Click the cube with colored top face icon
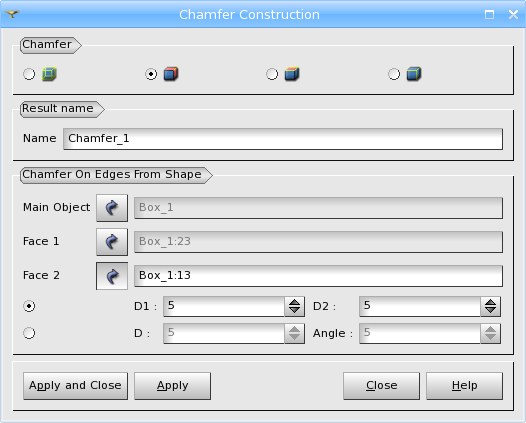 292,74
